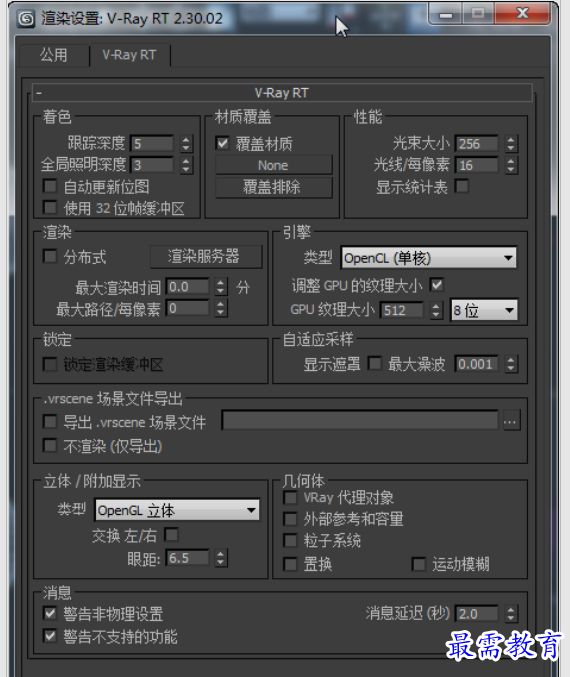Adjust the GPU 纹理大小 spinner arrows
The width and height of the screenshot is (570, 677).
pos(436,310)
